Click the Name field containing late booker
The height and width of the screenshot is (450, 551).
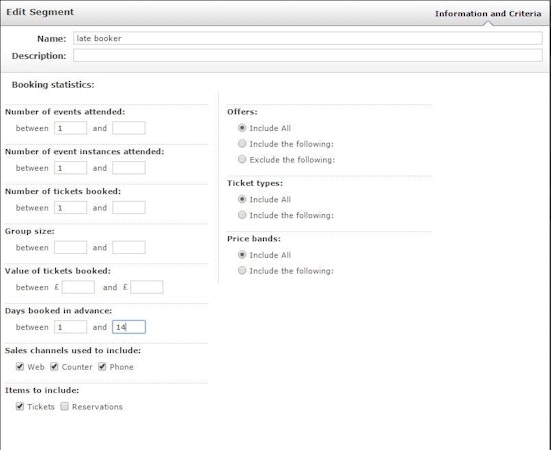pos(307,38)
